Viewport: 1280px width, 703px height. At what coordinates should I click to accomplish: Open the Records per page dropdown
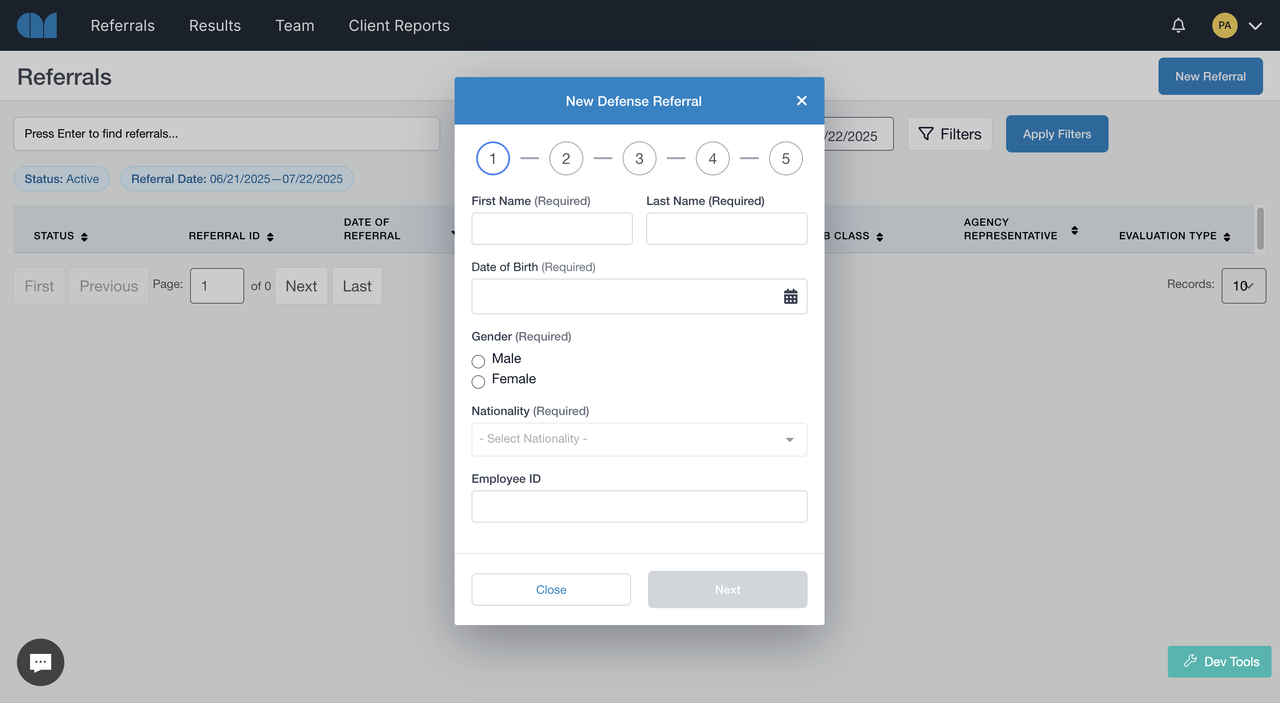[1243, 285]
